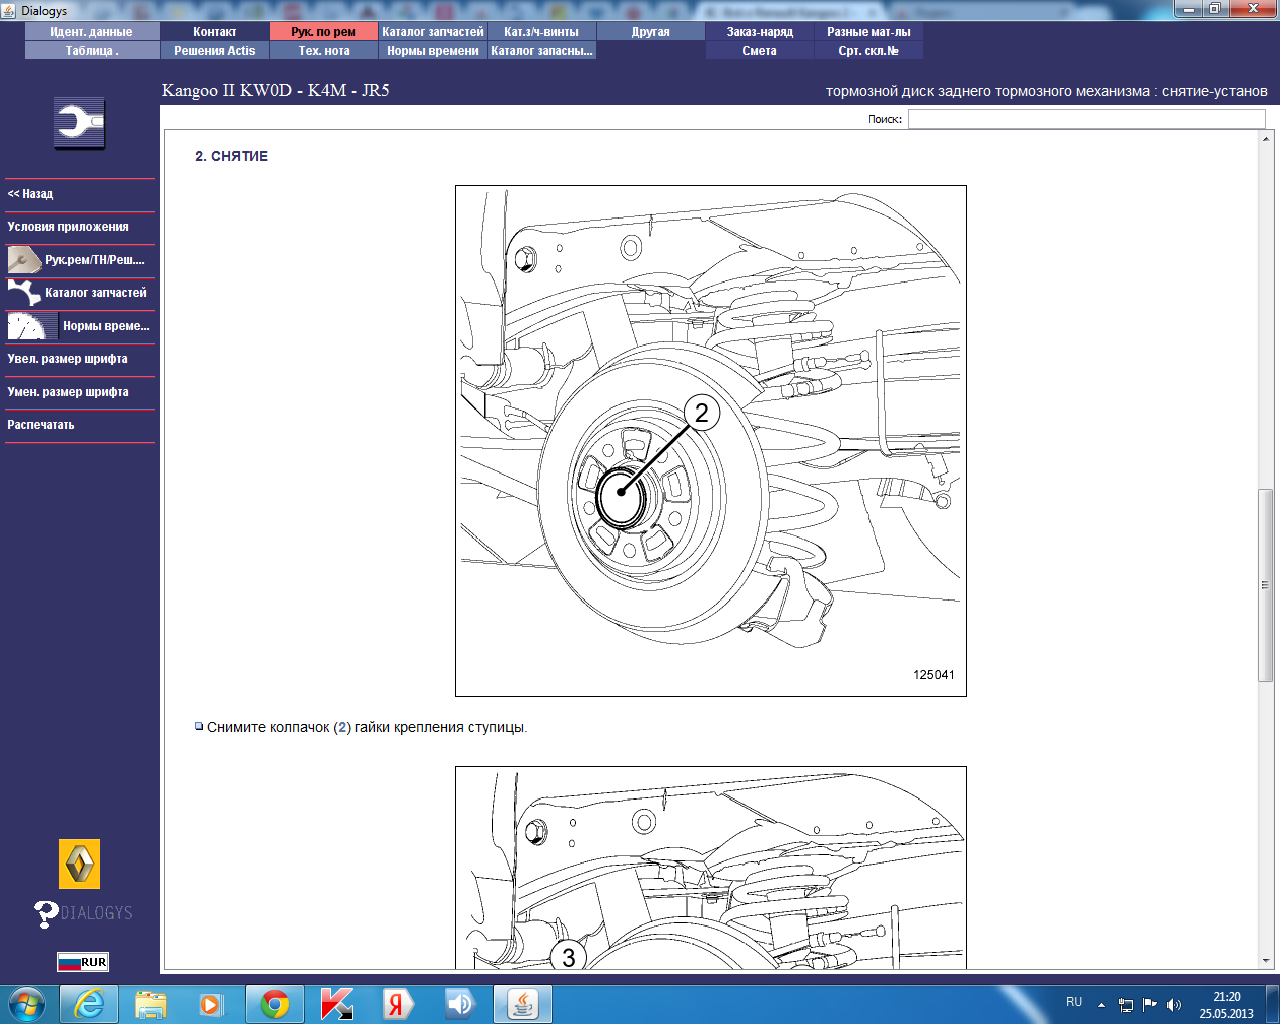Open the Yandex taskbar icon
The height and width of the screenshot is (1024, 1280).
(398, 1004)
